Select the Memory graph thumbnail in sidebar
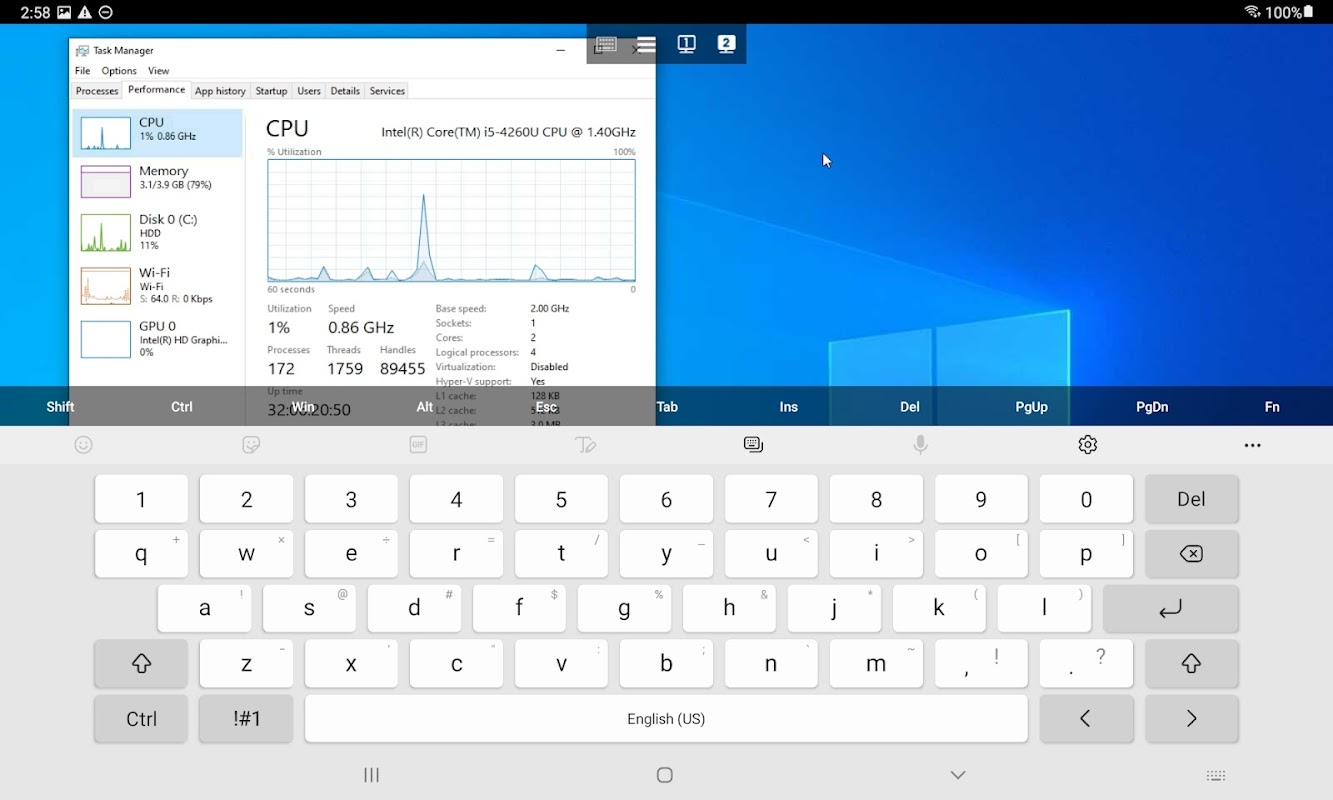 106,182
